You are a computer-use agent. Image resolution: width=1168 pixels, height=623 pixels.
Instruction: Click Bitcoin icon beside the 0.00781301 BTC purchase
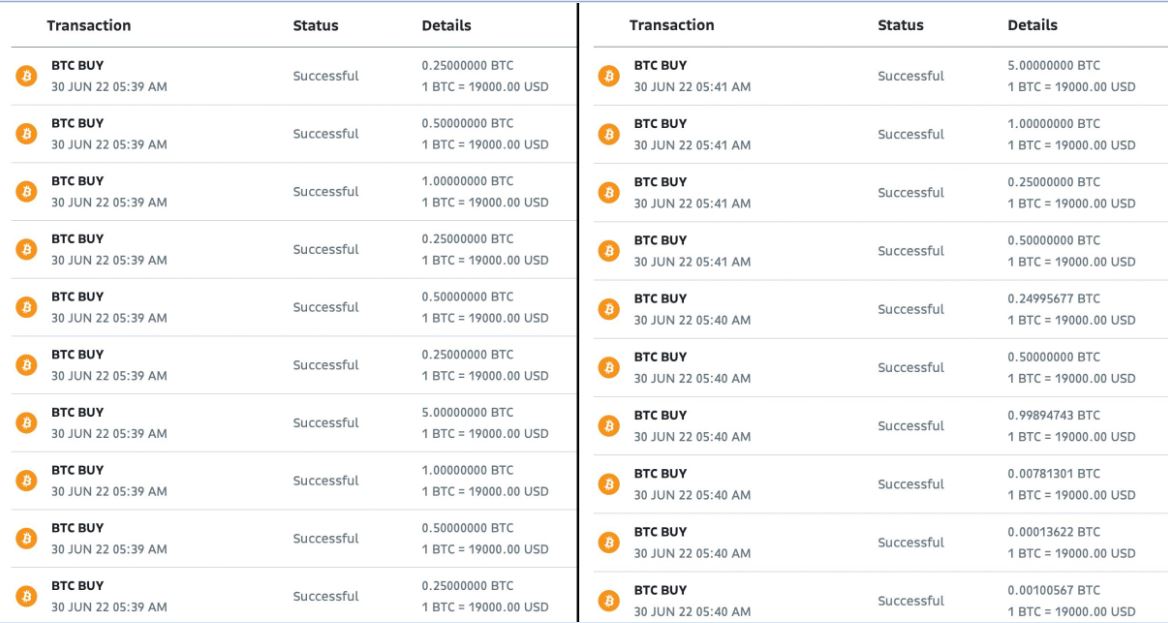609,484
